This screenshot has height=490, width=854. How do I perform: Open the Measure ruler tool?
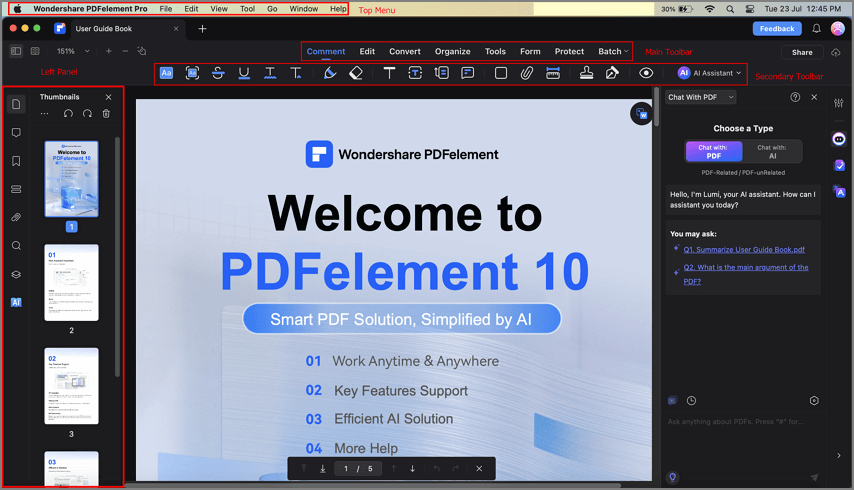553,73
